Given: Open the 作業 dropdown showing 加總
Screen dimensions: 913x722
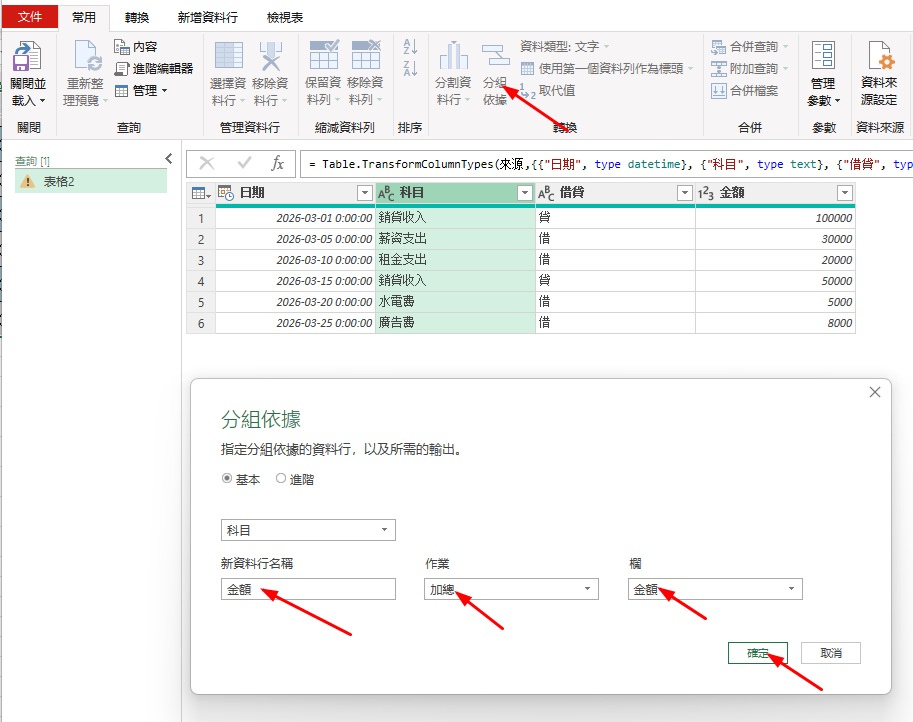Looking at the screenshot, I should pyautogui.click(x=510, y=590).
